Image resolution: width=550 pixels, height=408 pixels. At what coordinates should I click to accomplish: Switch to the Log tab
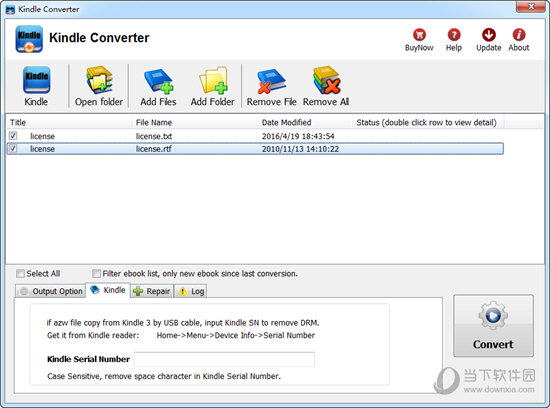click(x=191, y=291)
